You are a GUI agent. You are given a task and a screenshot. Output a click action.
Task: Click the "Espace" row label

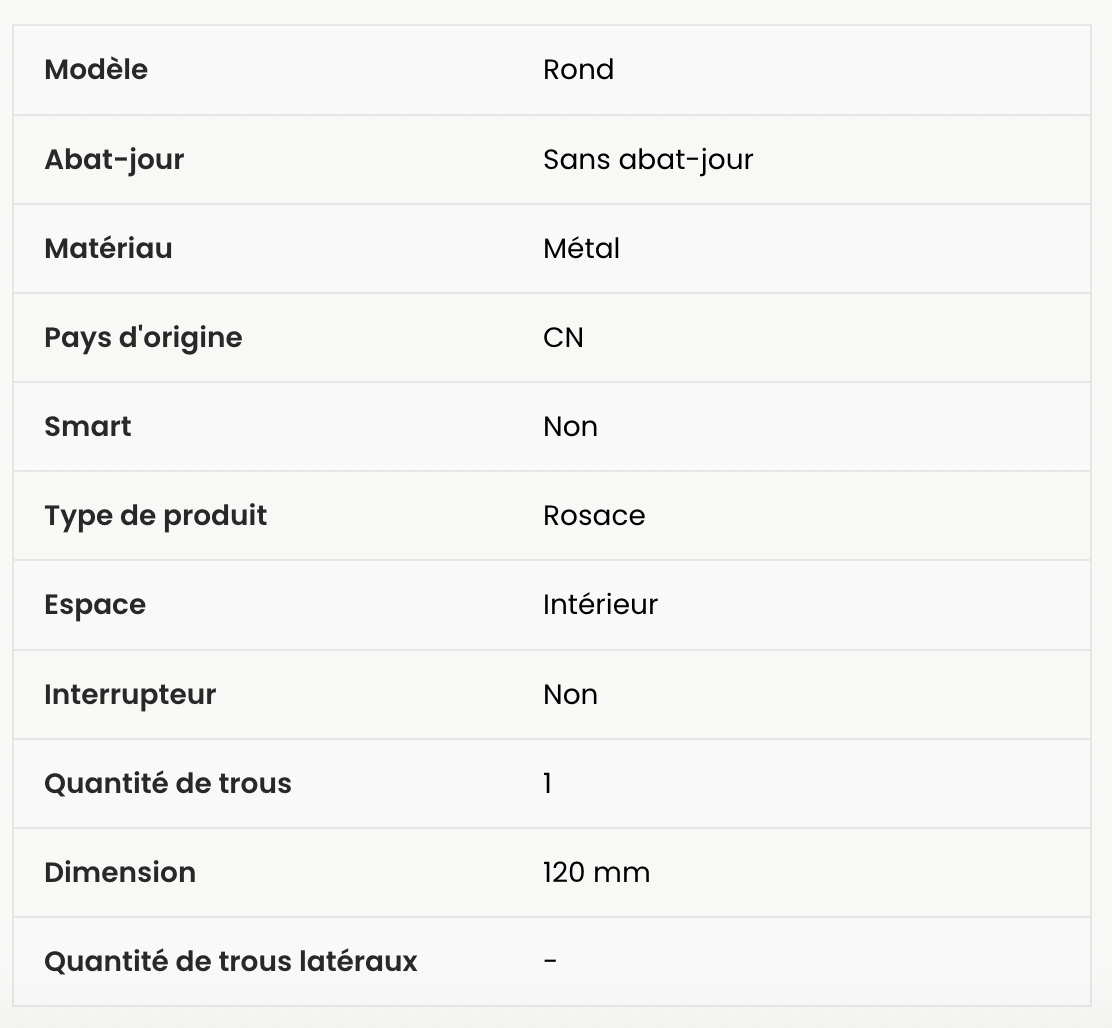click(x=95, y=604)
